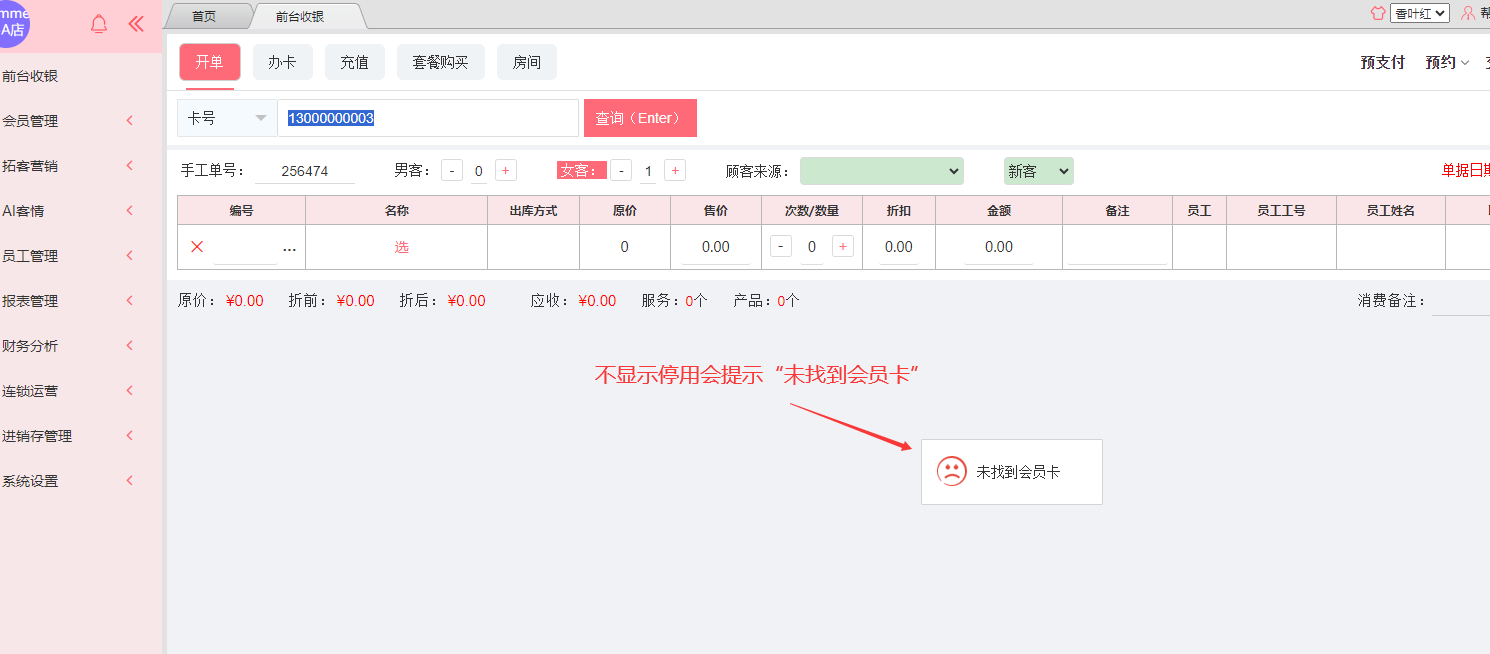This screenshot has width=1490, height=654.
Task: Switch to the 首页 tab
Action: 204,16
